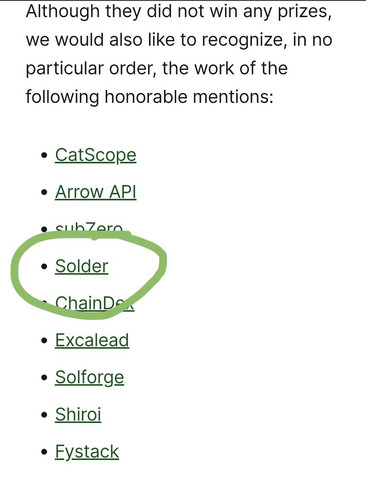Click the word "recognize" in the paragraph
The width and height of the screenshot is (366, 500).
pos(244,40)
